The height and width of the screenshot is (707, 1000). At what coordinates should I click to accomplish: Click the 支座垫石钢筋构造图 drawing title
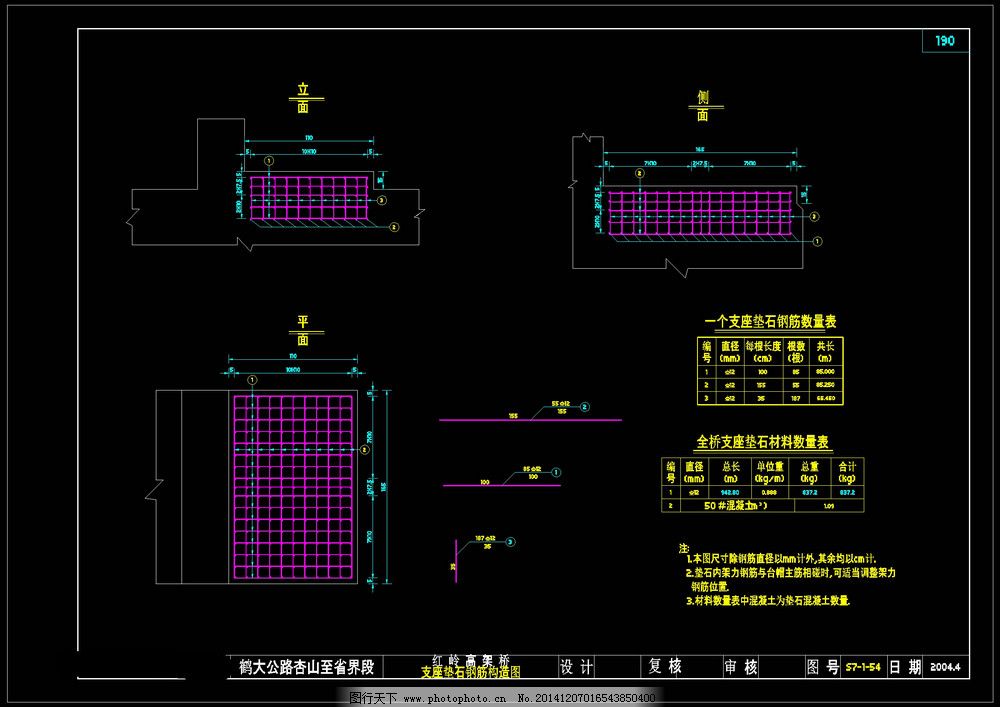[470, 674]
